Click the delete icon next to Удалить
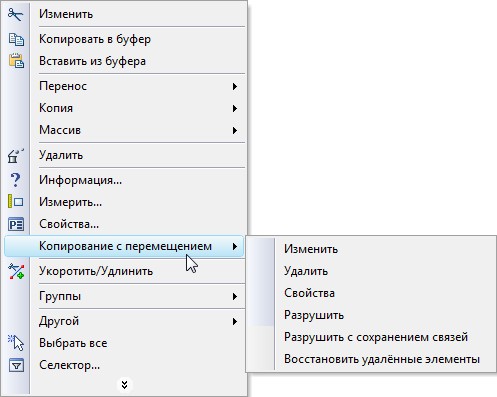 pyautogui.click(x=15, y=155)
